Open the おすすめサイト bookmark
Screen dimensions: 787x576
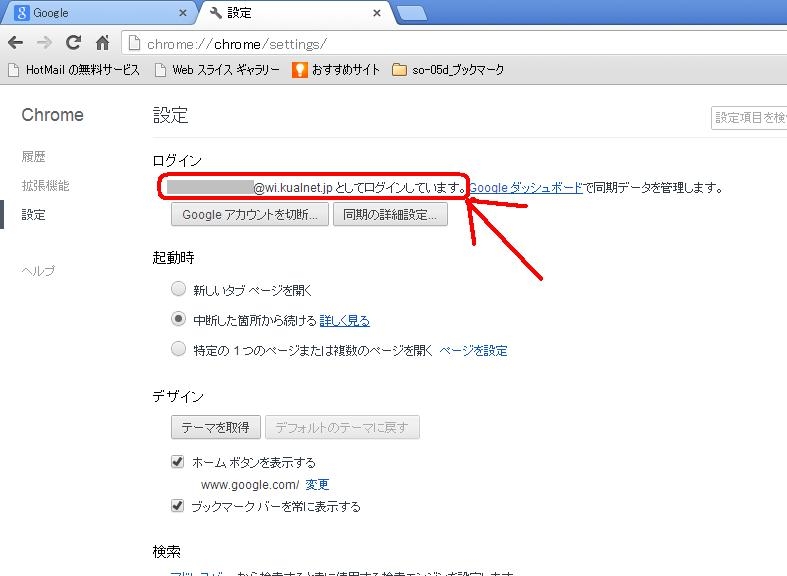pos(336,70)
